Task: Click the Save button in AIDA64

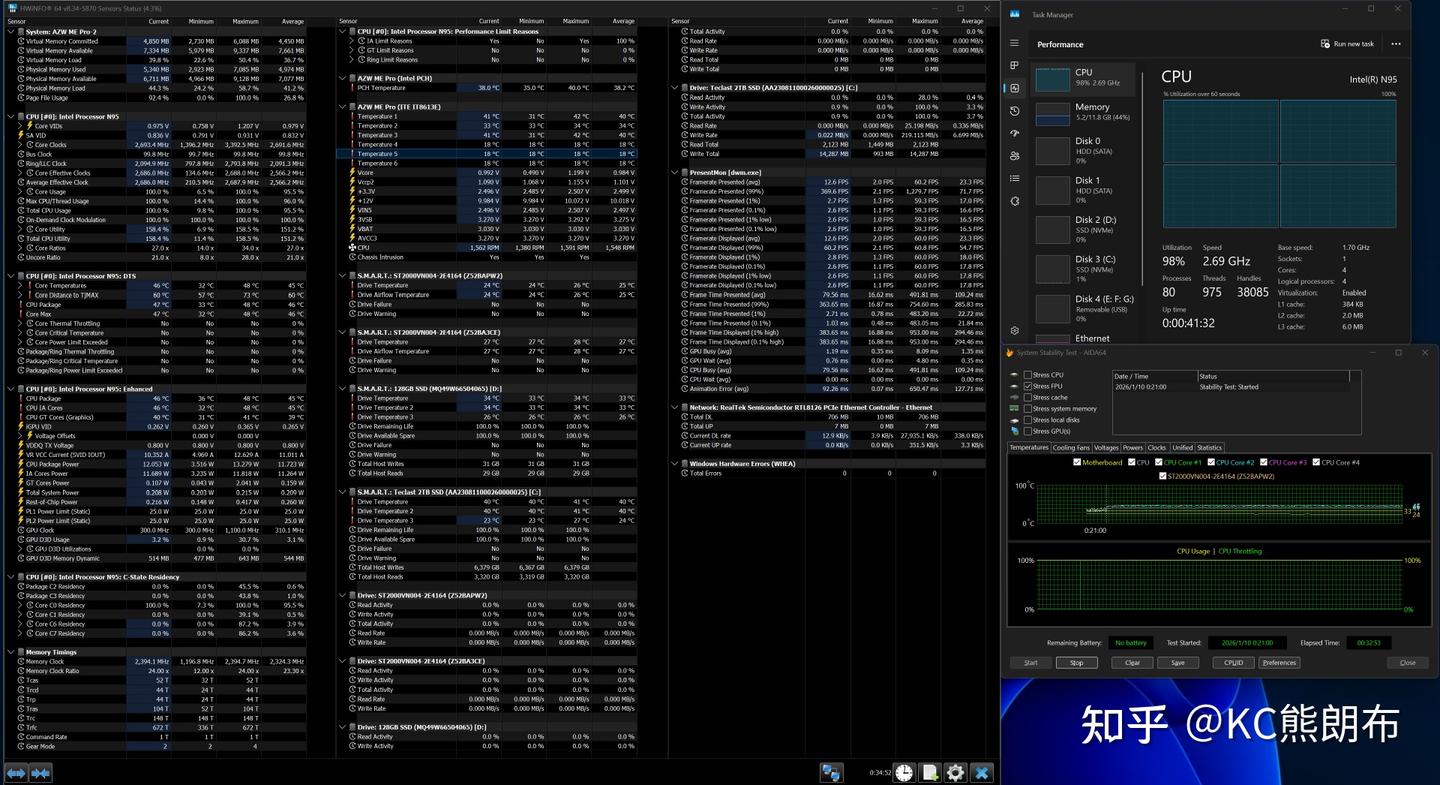Action: point(1178,662)
